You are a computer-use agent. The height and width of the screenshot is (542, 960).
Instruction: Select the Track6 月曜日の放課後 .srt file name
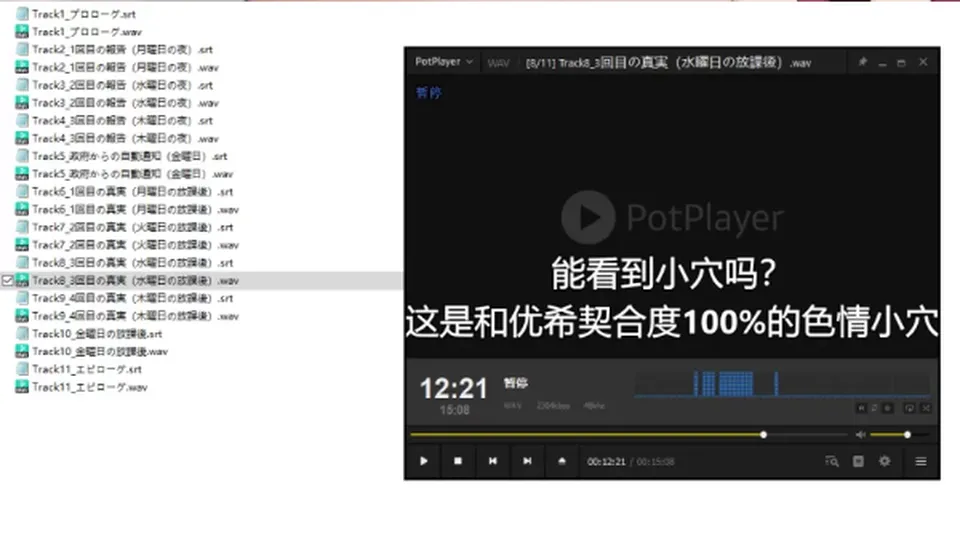(133, 192)
